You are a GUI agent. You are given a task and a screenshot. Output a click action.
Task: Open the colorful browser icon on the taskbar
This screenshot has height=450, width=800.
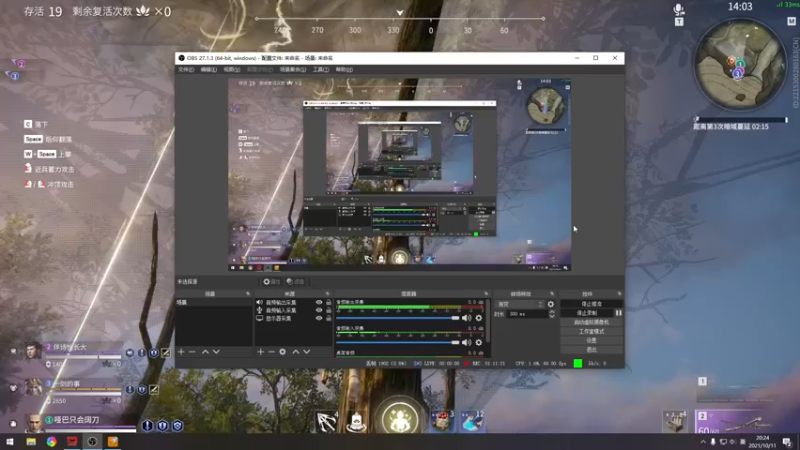point(52,442)
